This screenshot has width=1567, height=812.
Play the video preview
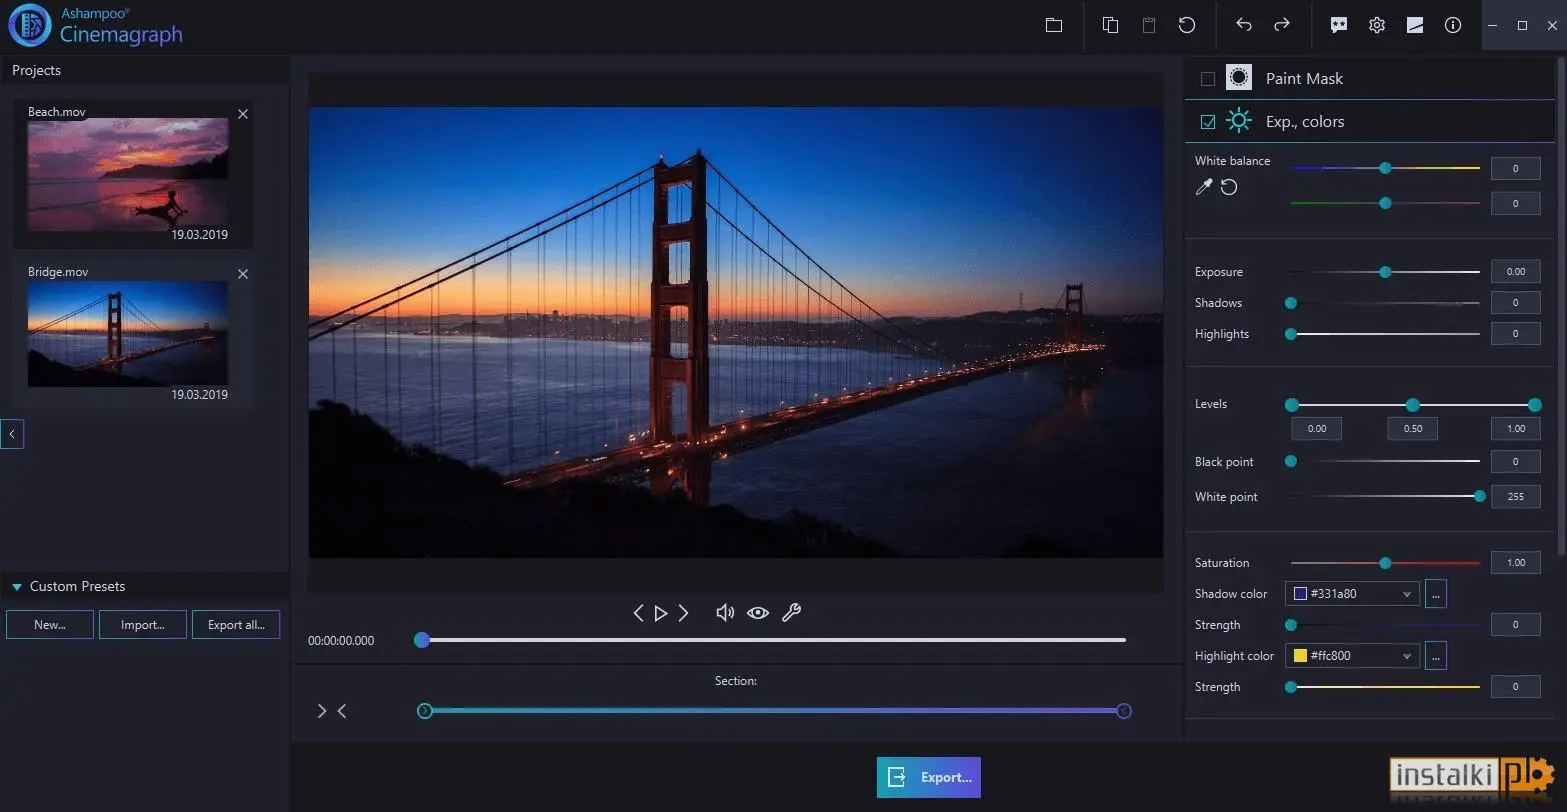(x=661, y=613)
